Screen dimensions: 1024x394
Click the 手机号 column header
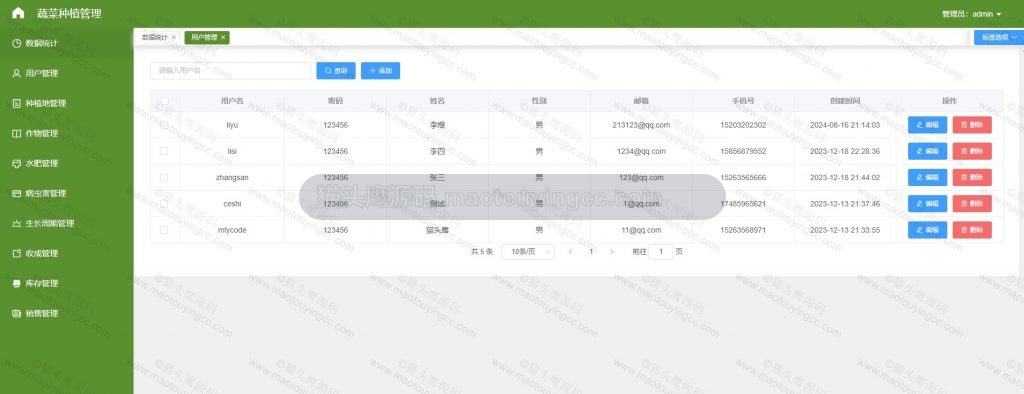click(743, 101)
